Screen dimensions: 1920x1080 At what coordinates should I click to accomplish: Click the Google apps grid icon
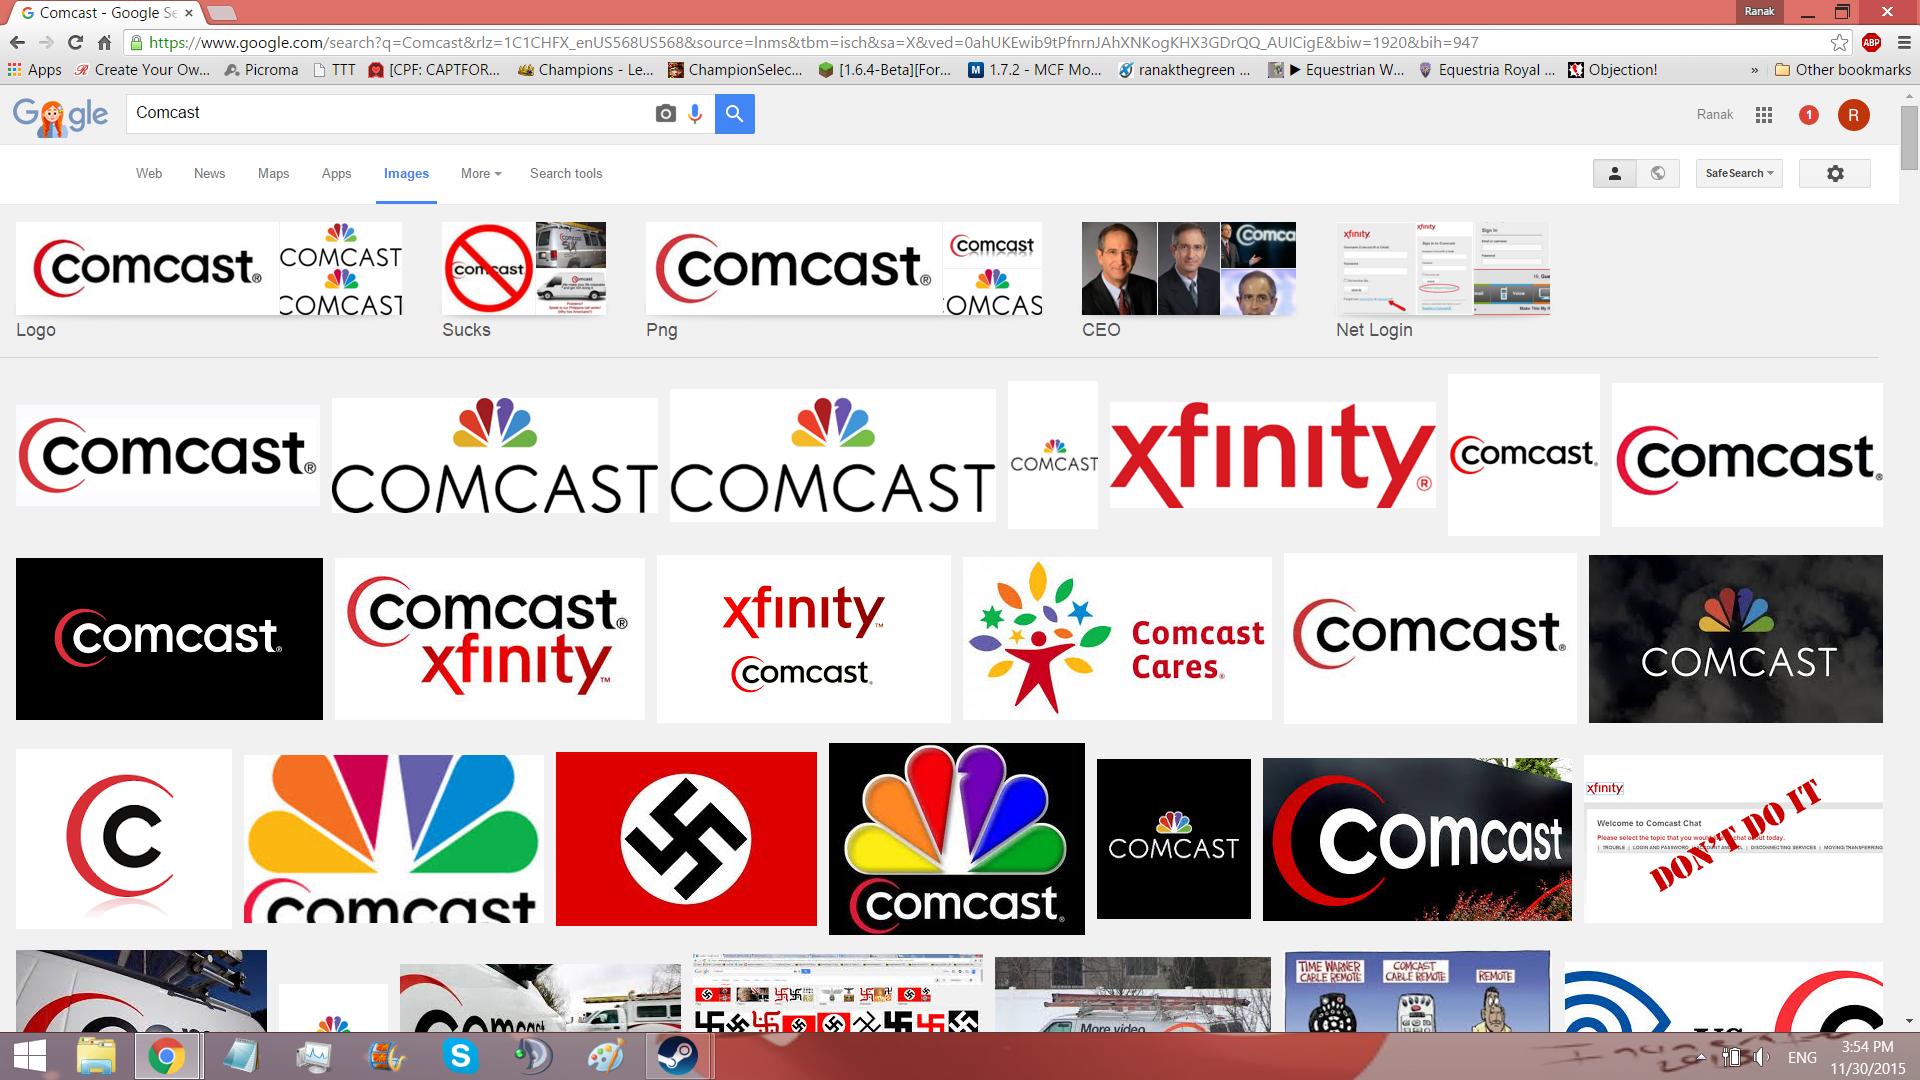tap(1762, 113)
